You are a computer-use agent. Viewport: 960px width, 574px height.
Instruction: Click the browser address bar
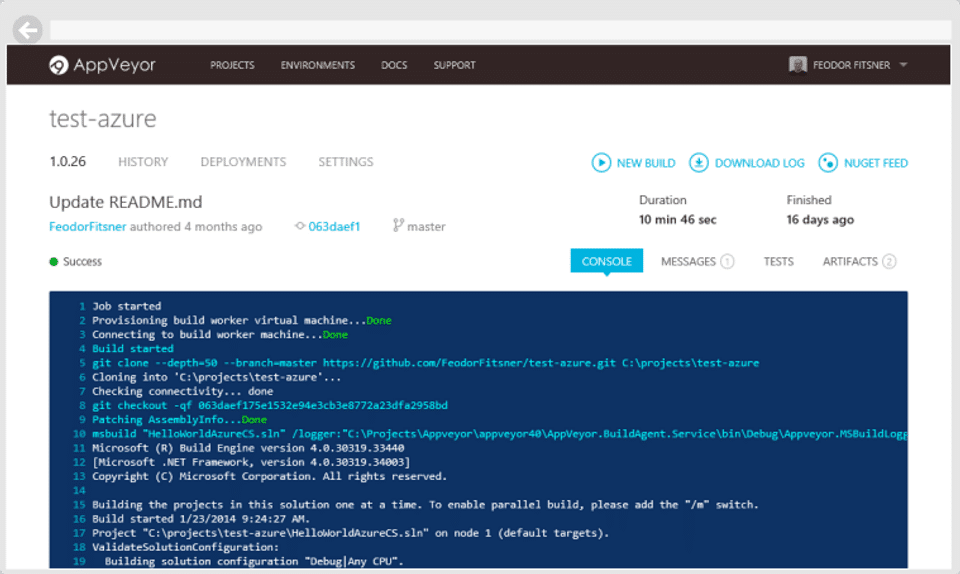(x=500, y=30)
